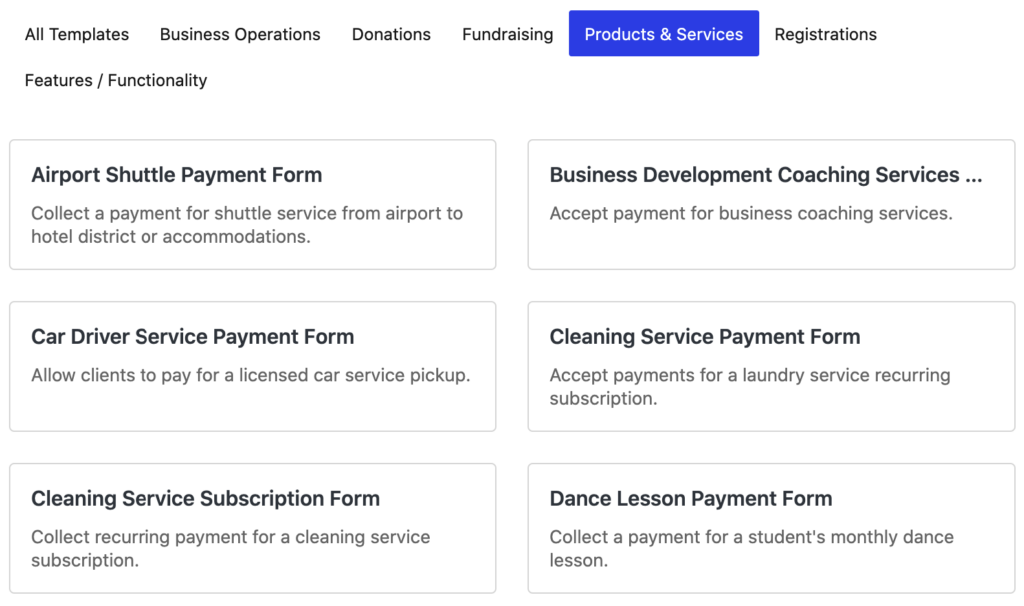Click the business coaching services description text

coord(750,213)
